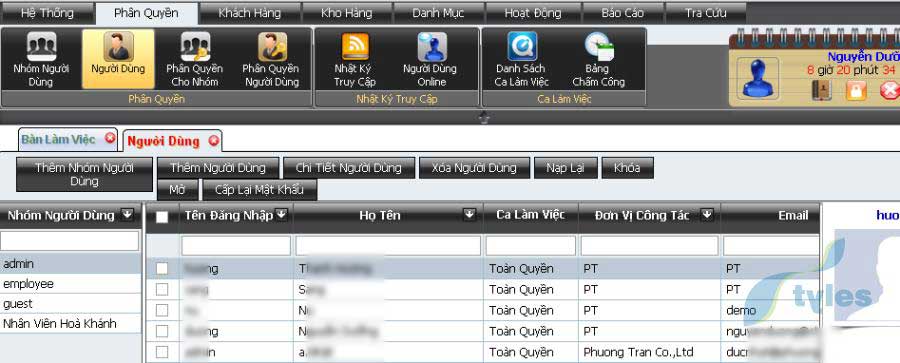Click the Mở button
Screen dimensions: 900x363
coord(177,189)
